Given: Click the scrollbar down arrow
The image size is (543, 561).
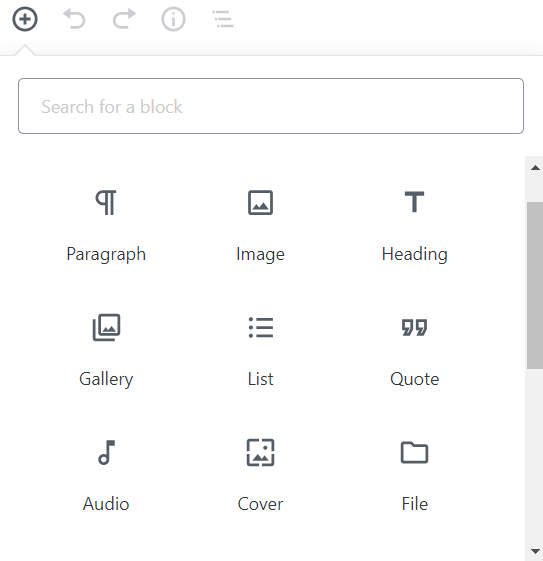Looking at the screenshot, I should [535, 551].
